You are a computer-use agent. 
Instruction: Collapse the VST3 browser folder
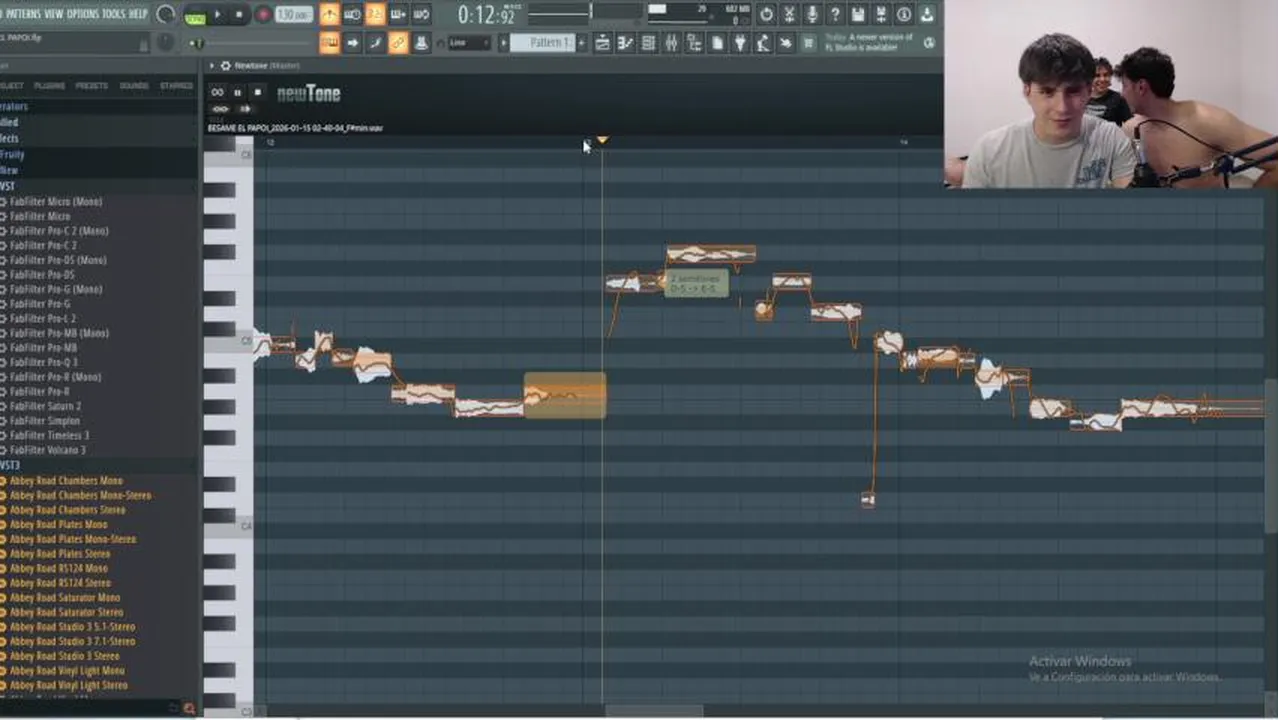tap(10, 466)
